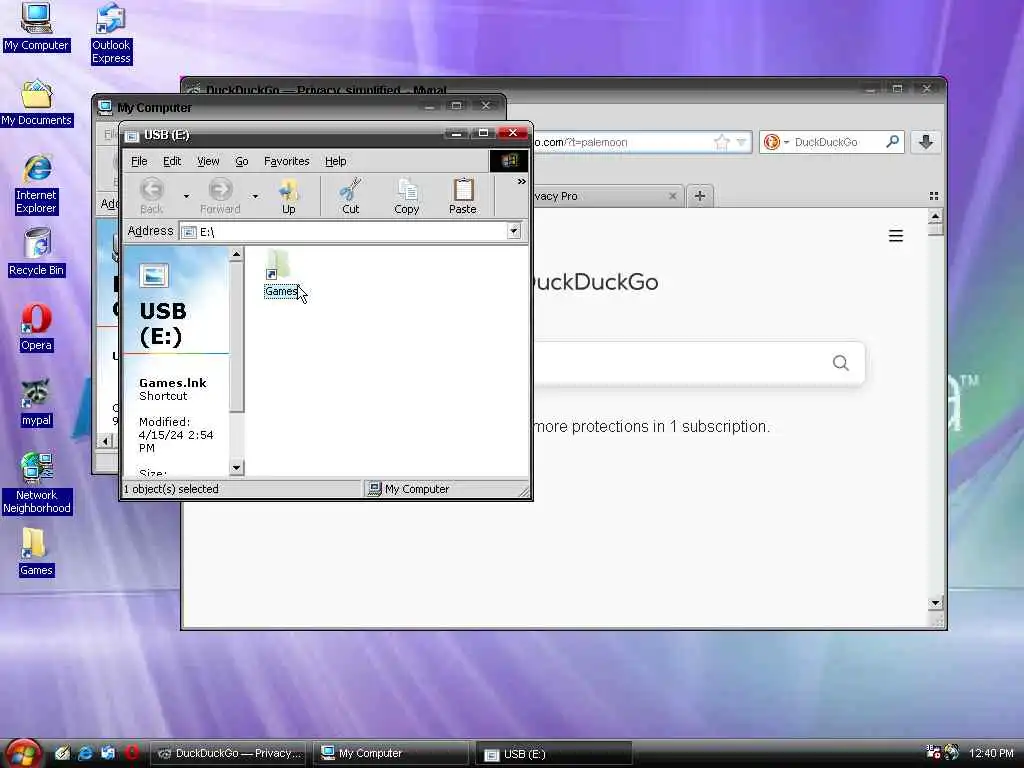Switch to USB (E:) taskbar button

pyautogui.click(x=553, y=754)
